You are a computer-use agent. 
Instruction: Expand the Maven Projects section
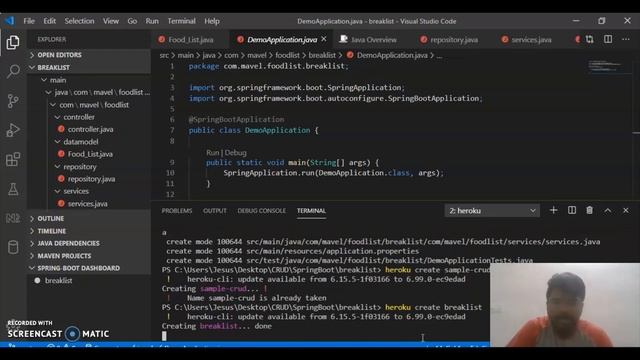(89, 256)
